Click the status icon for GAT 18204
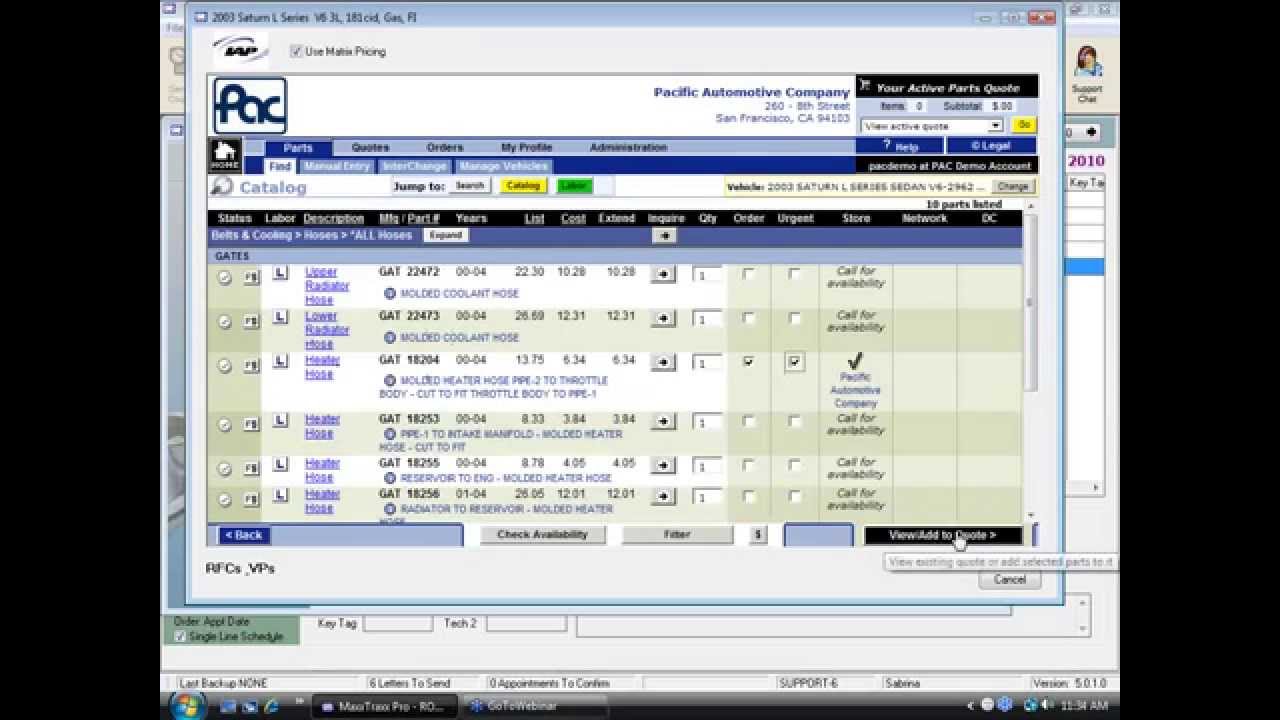 tap(225, 366)
